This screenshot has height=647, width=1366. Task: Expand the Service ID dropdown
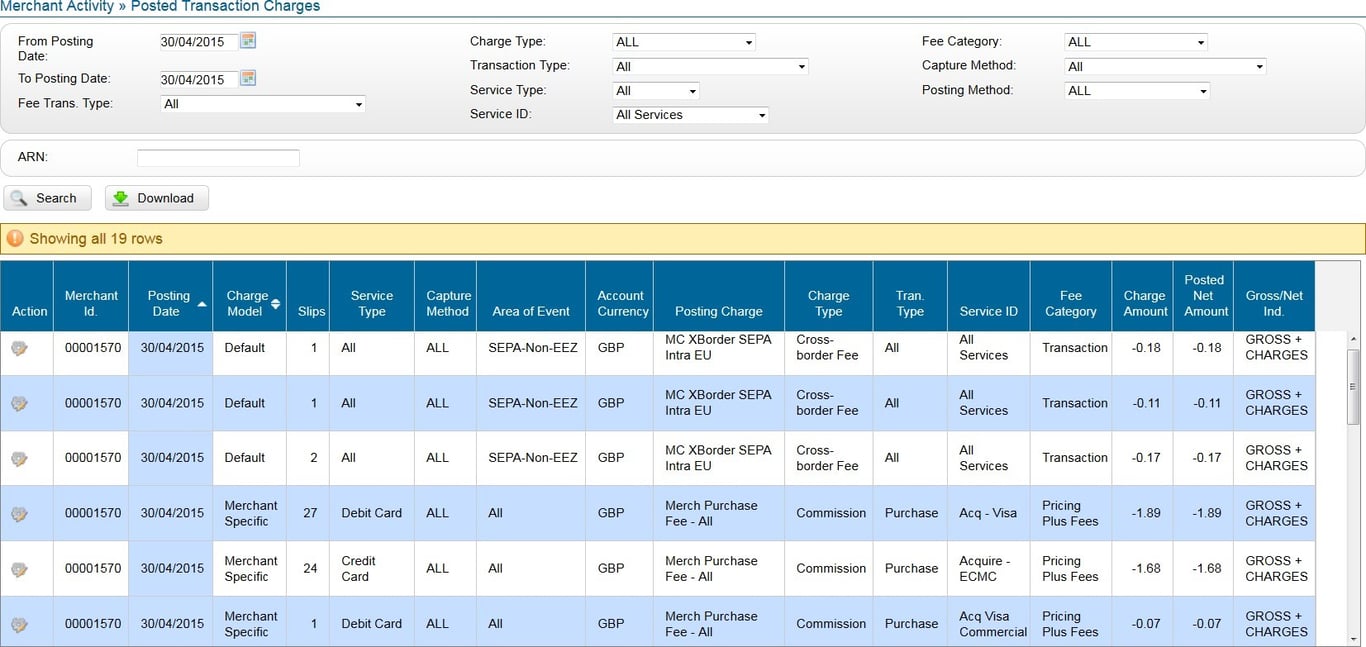coord(690,115)
